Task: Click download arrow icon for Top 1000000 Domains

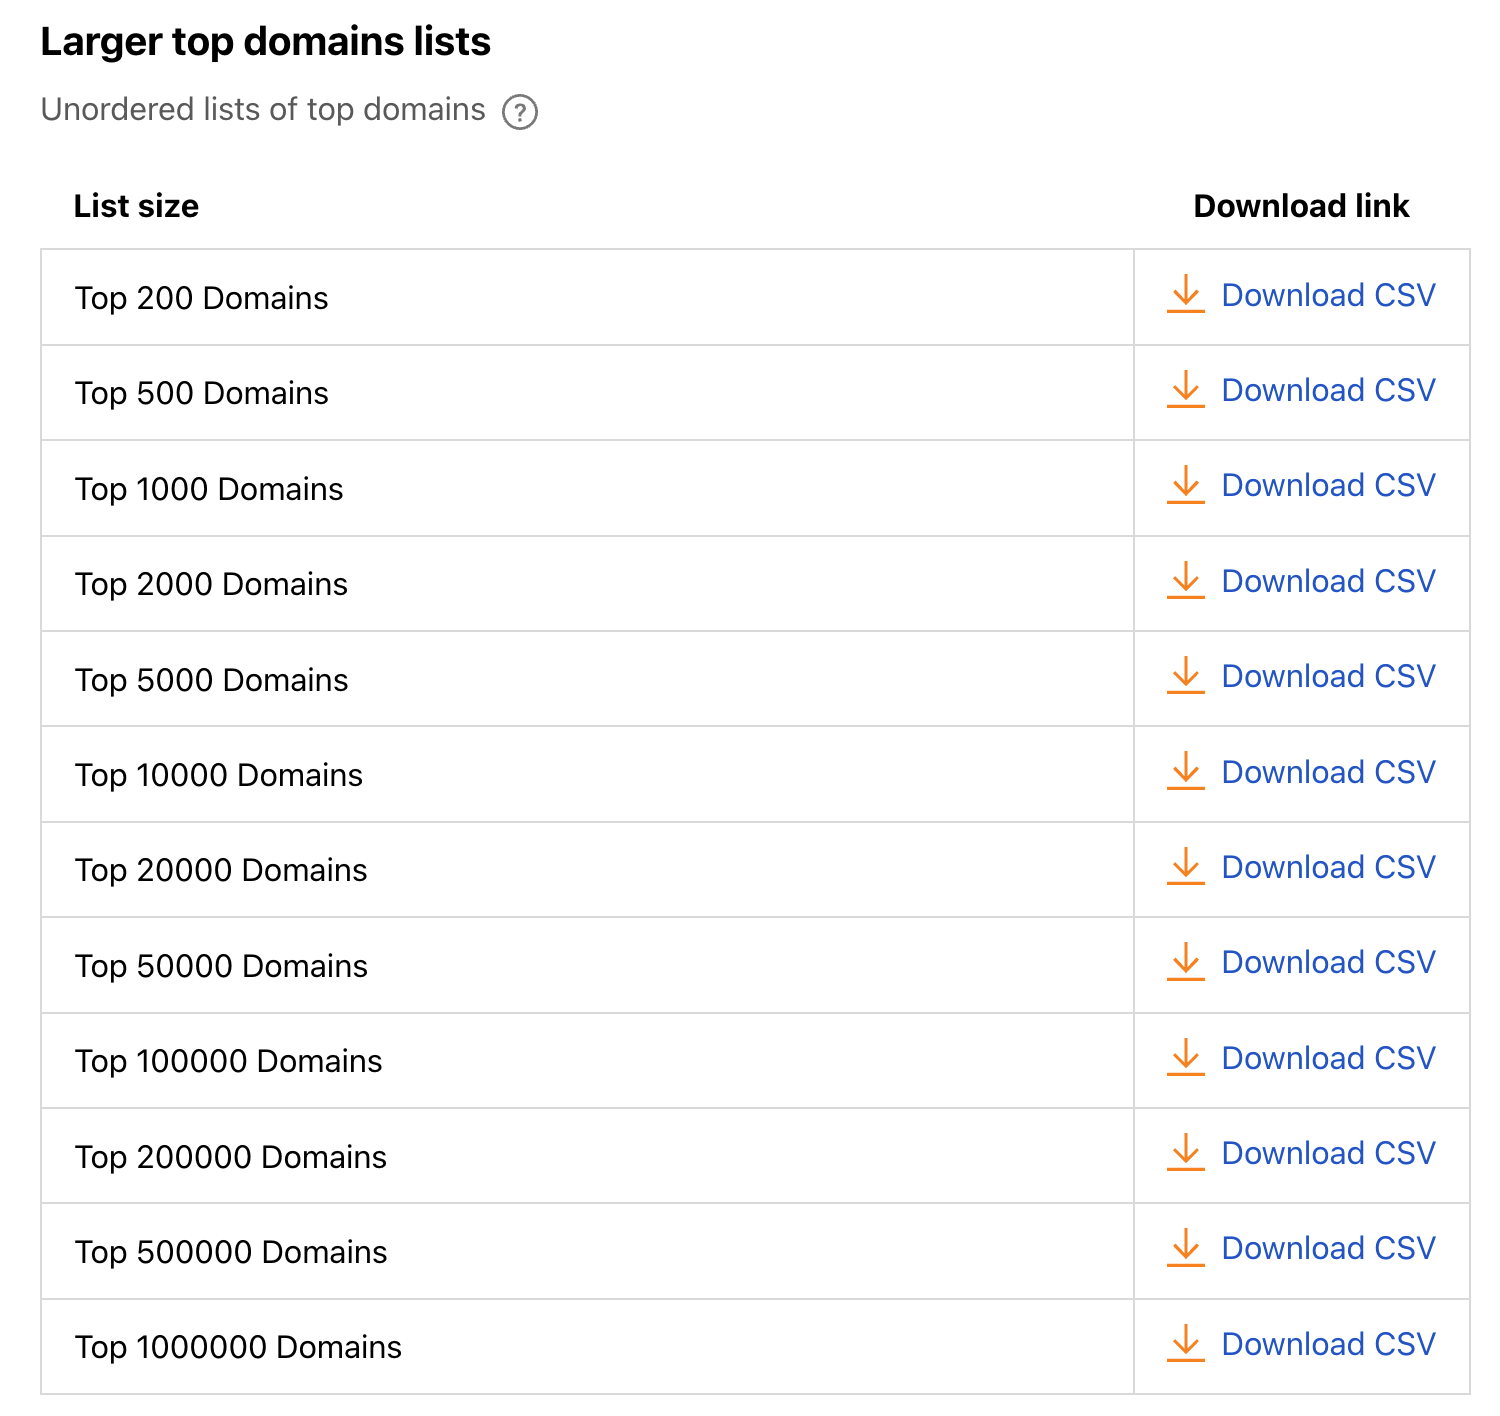Action: pos(1185,1343)
